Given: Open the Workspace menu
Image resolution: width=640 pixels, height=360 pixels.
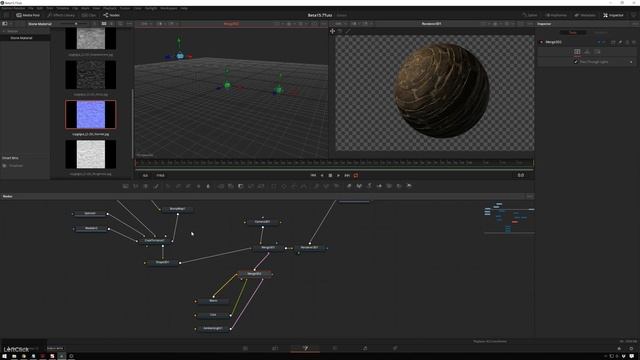Looking at the screenshot, I should [x=169, y=8].
